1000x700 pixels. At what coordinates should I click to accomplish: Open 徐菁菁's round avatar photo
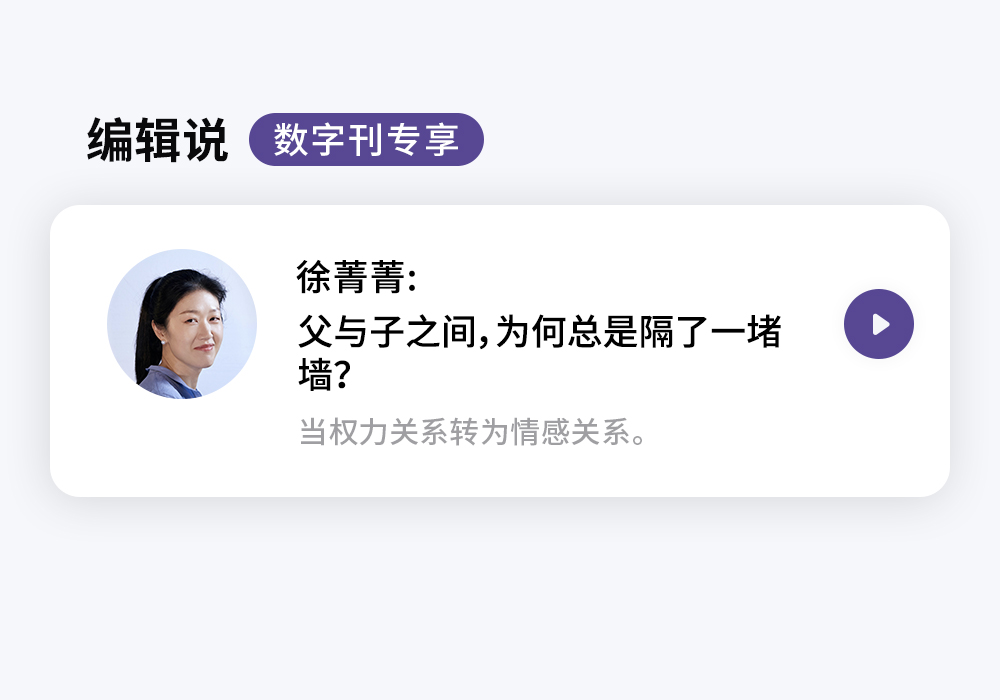(x=182, y=324)
